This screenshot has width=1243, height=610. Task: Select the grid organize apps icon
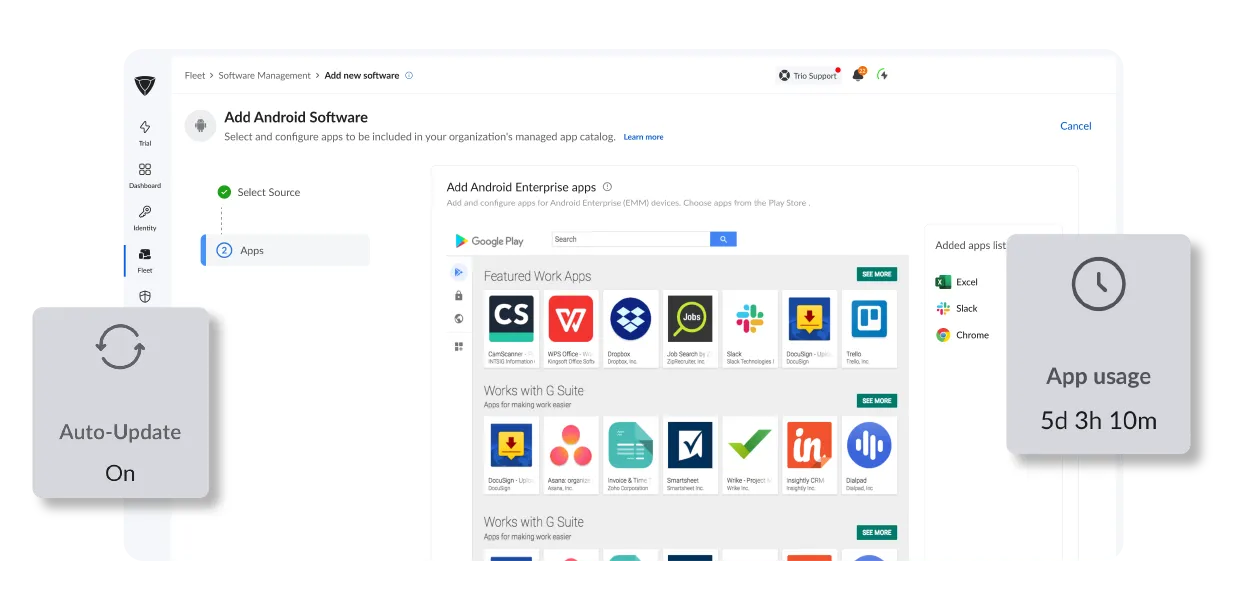(x=459, y=346)
